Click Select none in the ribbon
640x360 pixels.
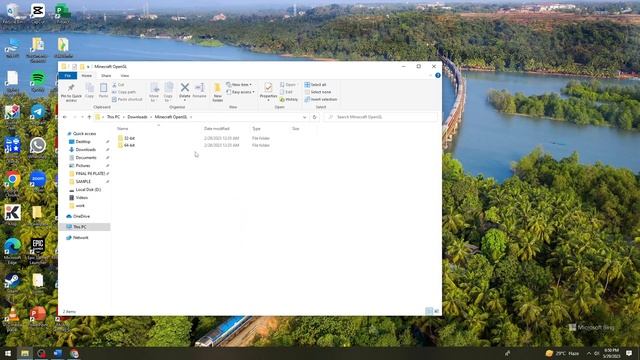[x=318, y=92]
